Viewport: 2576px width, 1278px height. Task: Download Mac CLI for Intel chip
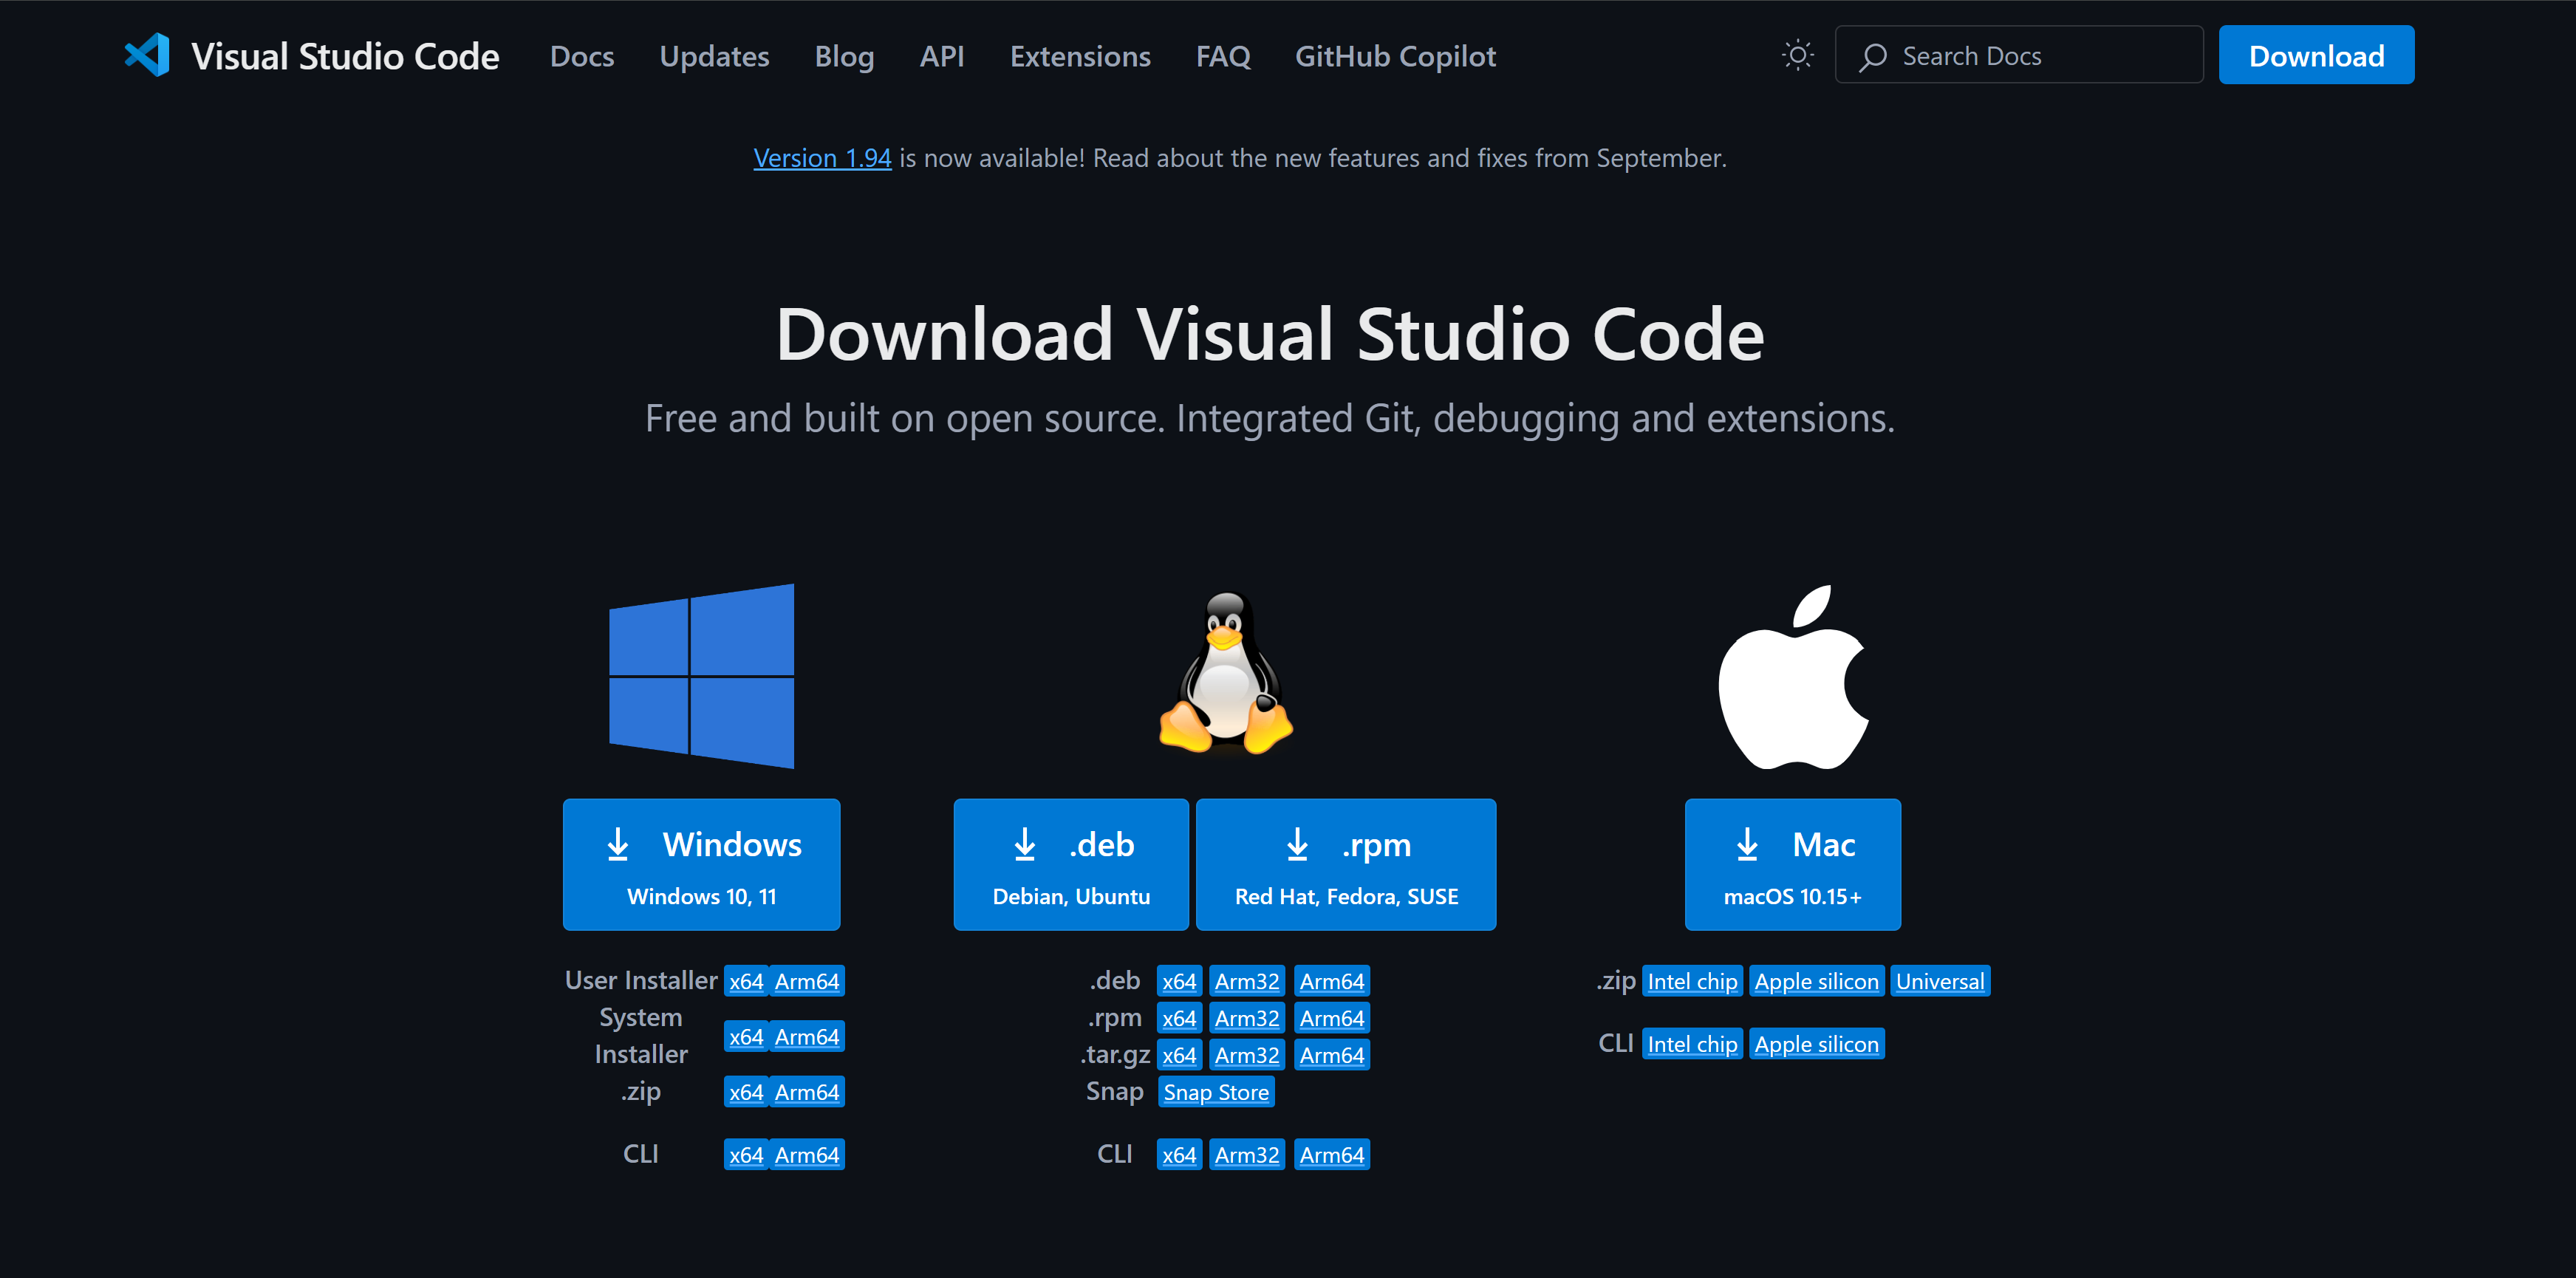(x=1692, y=1044)
